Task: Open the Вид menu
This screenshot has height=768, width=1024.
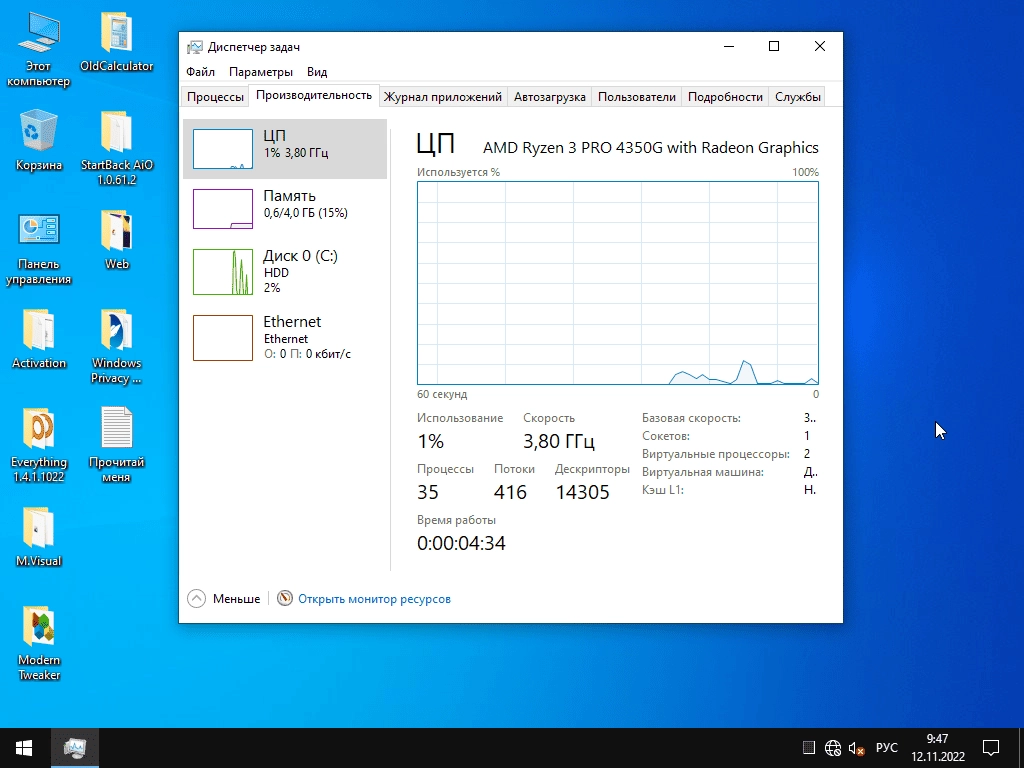Action: click(317, 72)
